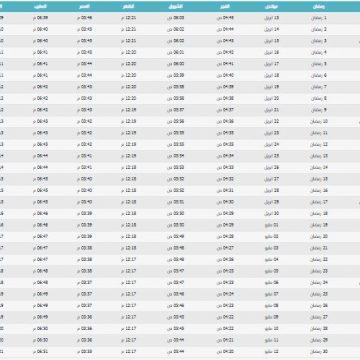Click the Gregorian (ميلادي) date column header
360x360 pixels.
click(272, 6)
